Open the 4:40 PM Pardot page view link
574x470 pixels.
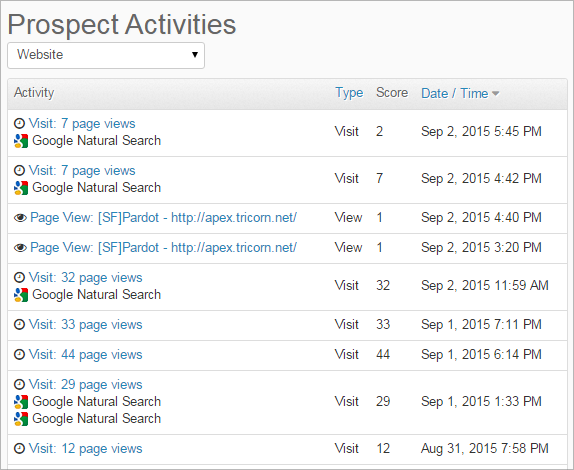[163, 217]
